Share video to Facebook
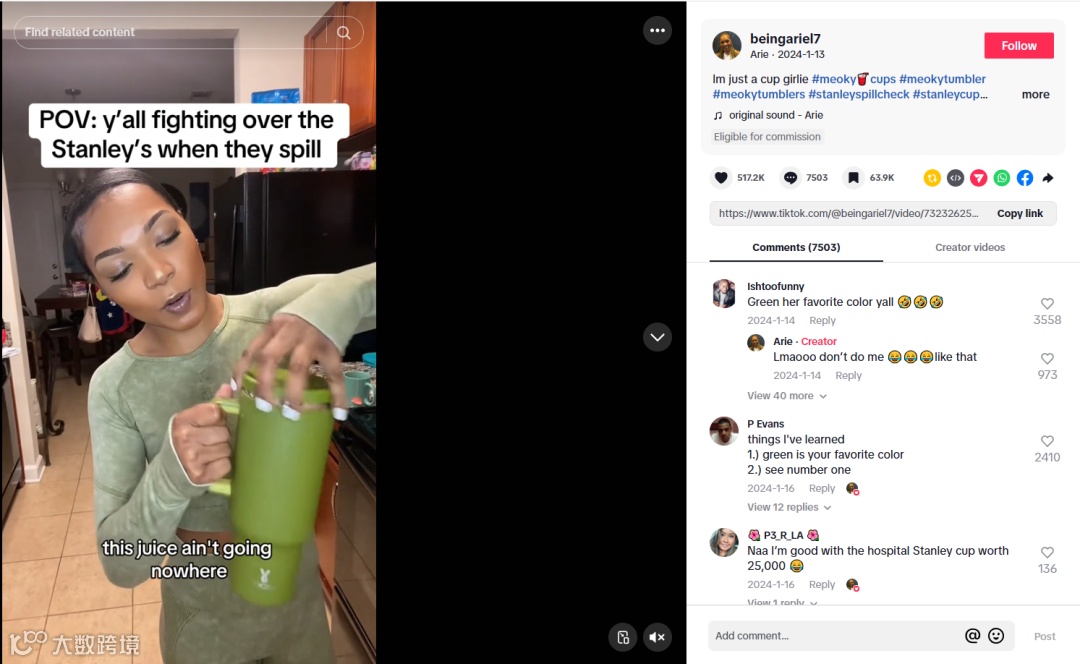The width and height of the screenshot is (1080, 664). (x=1025, y=178)
